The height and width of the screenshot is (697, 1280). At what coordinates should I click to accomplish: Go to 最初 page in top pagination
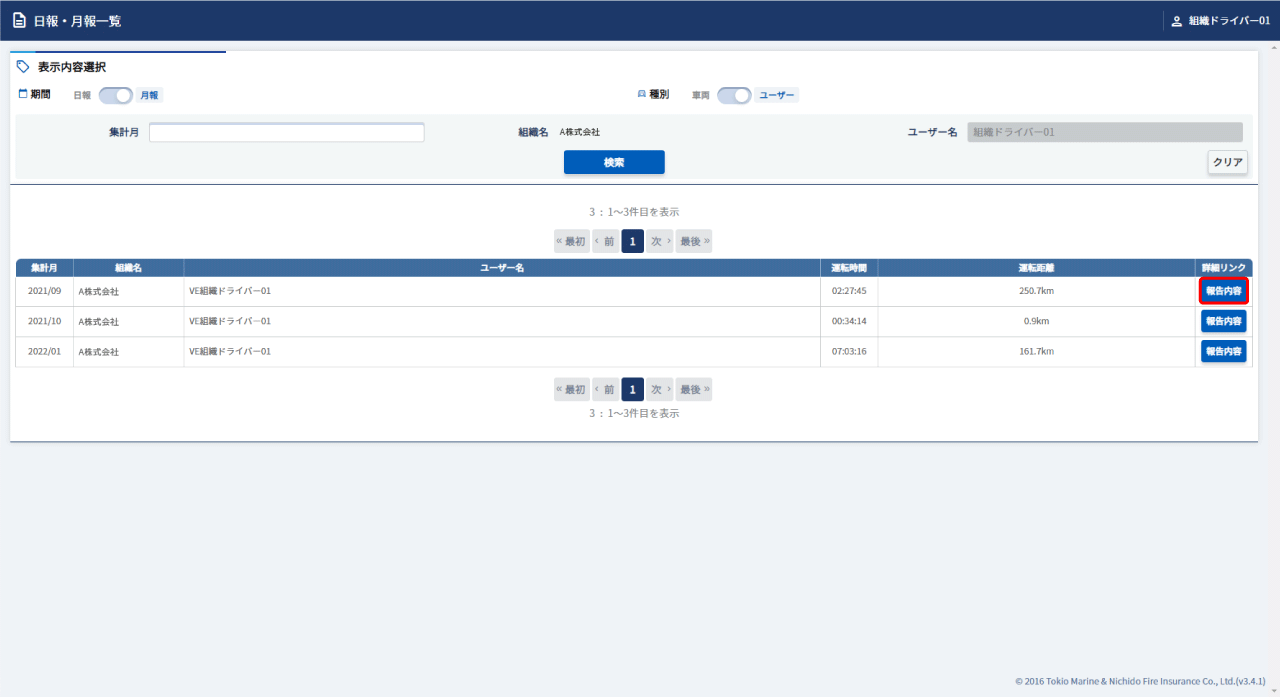571,241
